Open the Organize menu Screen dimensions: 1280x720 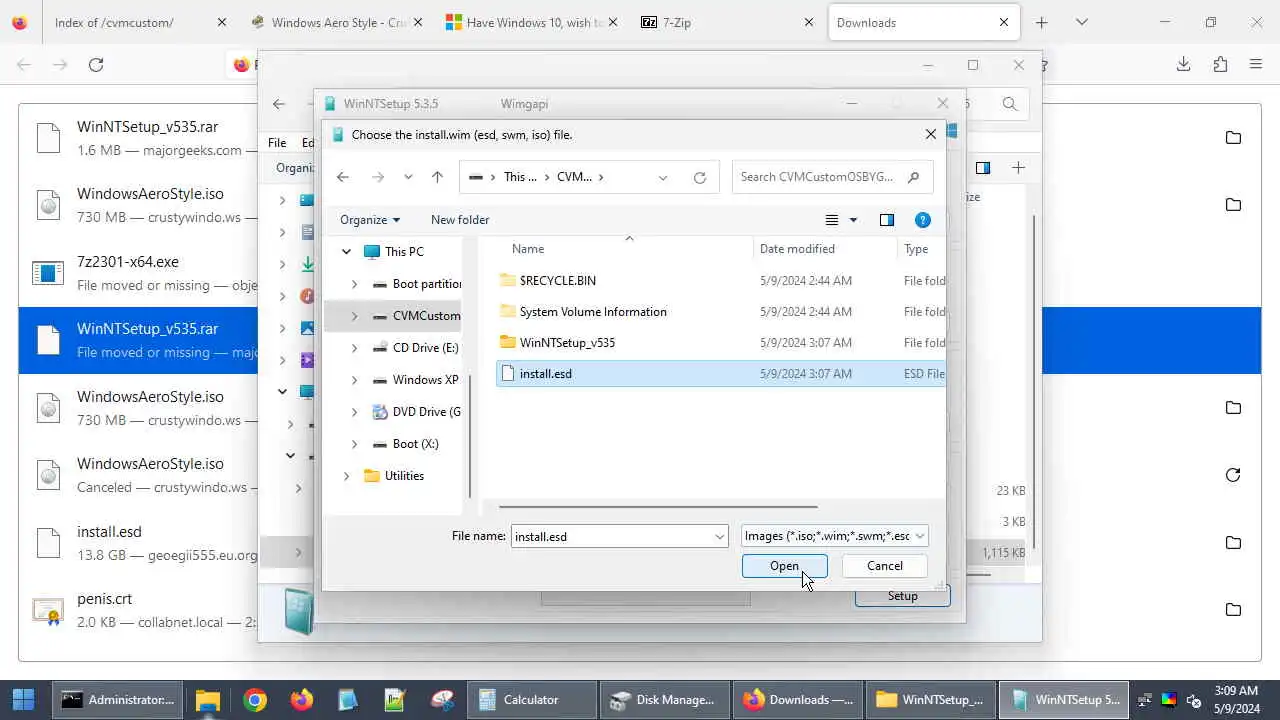click(x=370, y=220)
